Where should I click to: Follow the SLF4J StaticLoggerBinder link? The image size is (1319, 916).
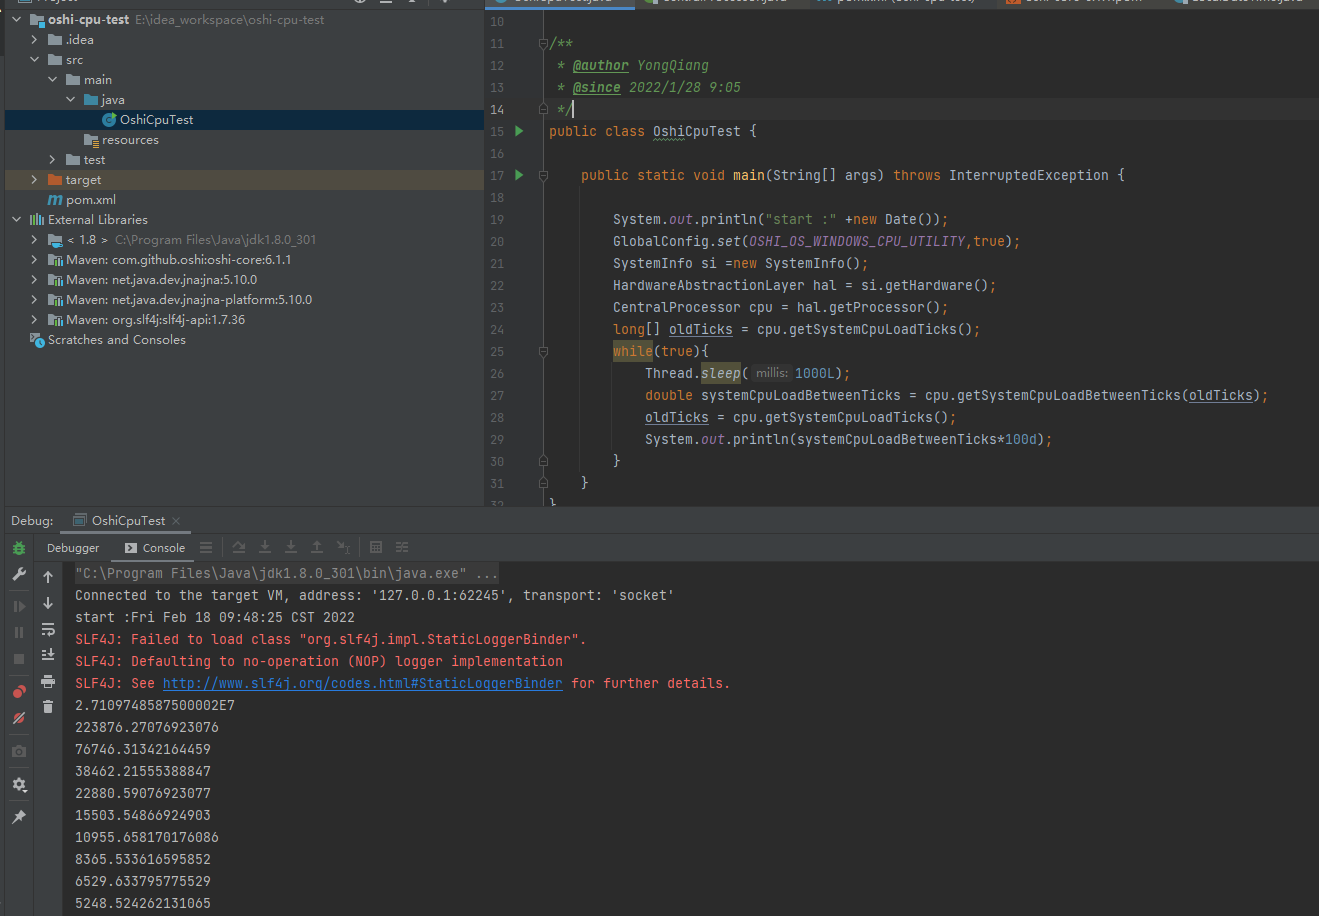point(362,683)
